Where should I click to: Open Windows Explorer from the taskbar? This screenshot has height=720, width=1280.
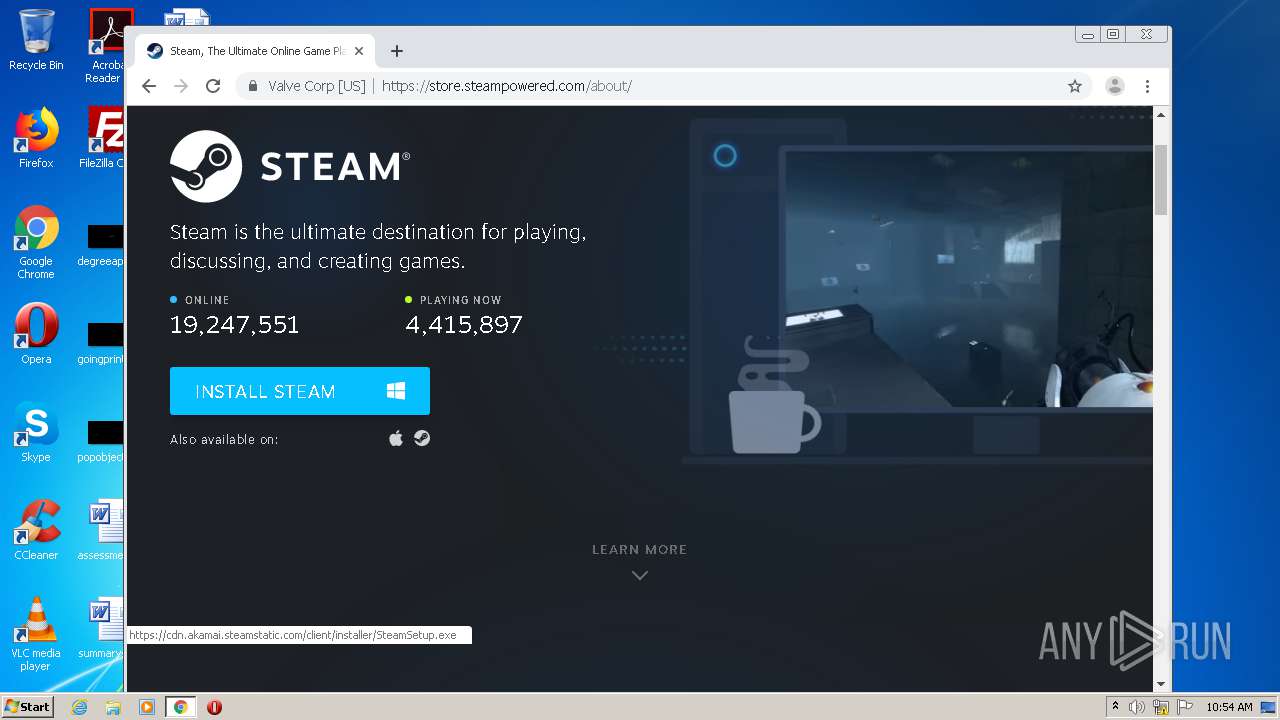click(x=113, y=707)
